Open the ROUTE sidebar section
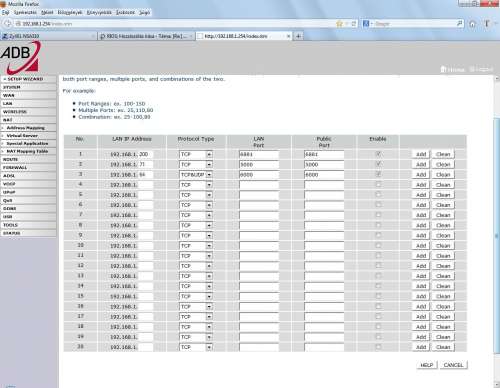This screenshot has height=388, width=500. click(x=28, y=159)
